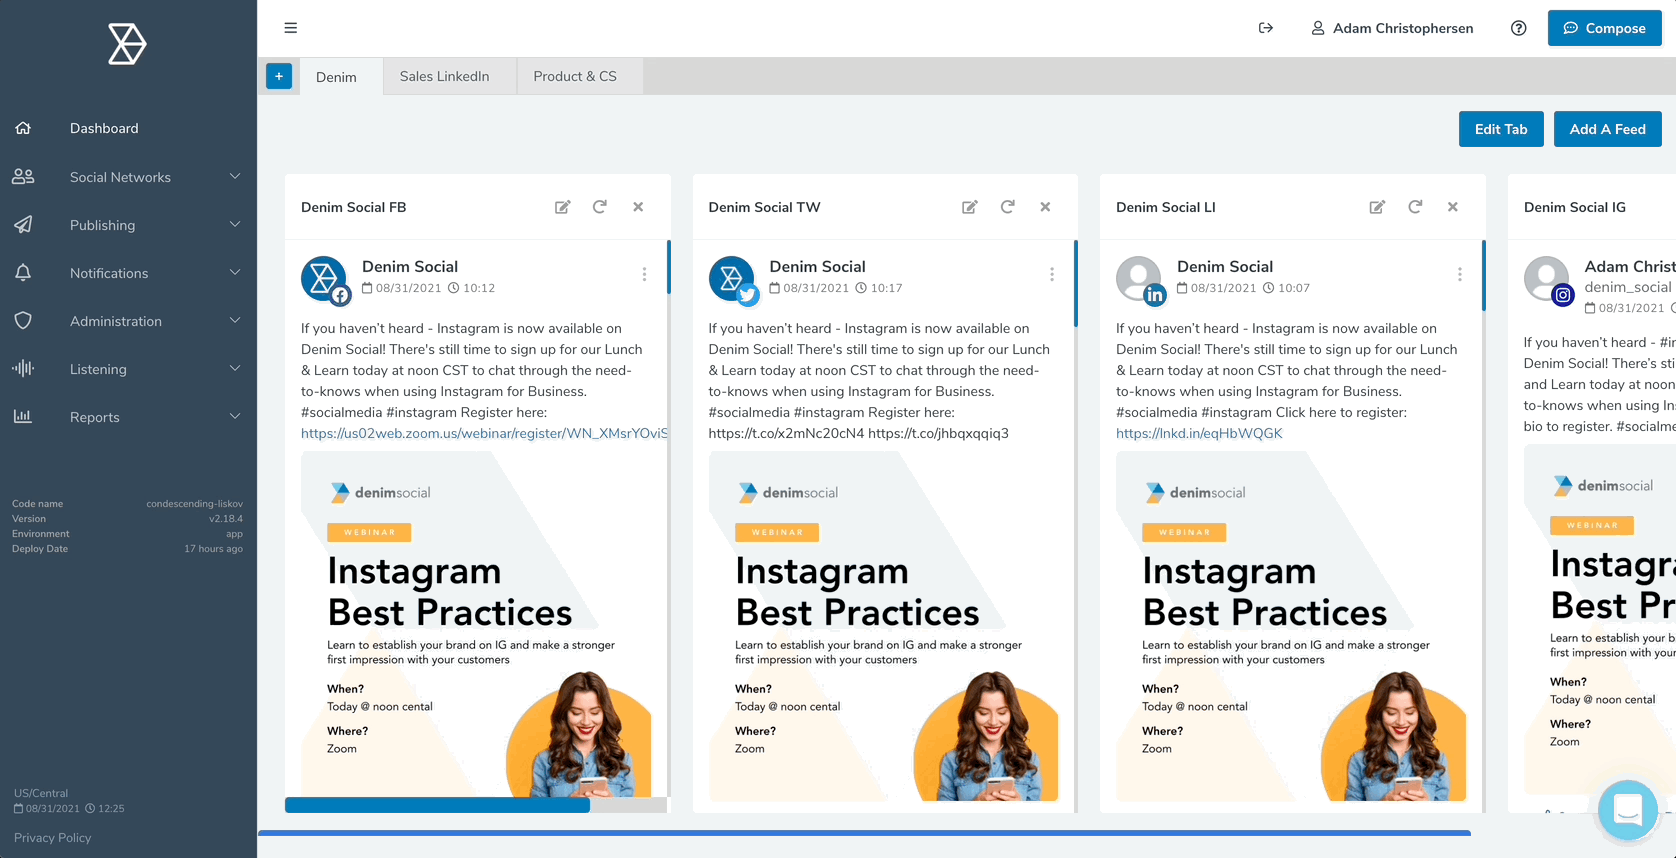
Task: Toggle the hamburger sidebar menu icon
Action: tap(291, 28)
